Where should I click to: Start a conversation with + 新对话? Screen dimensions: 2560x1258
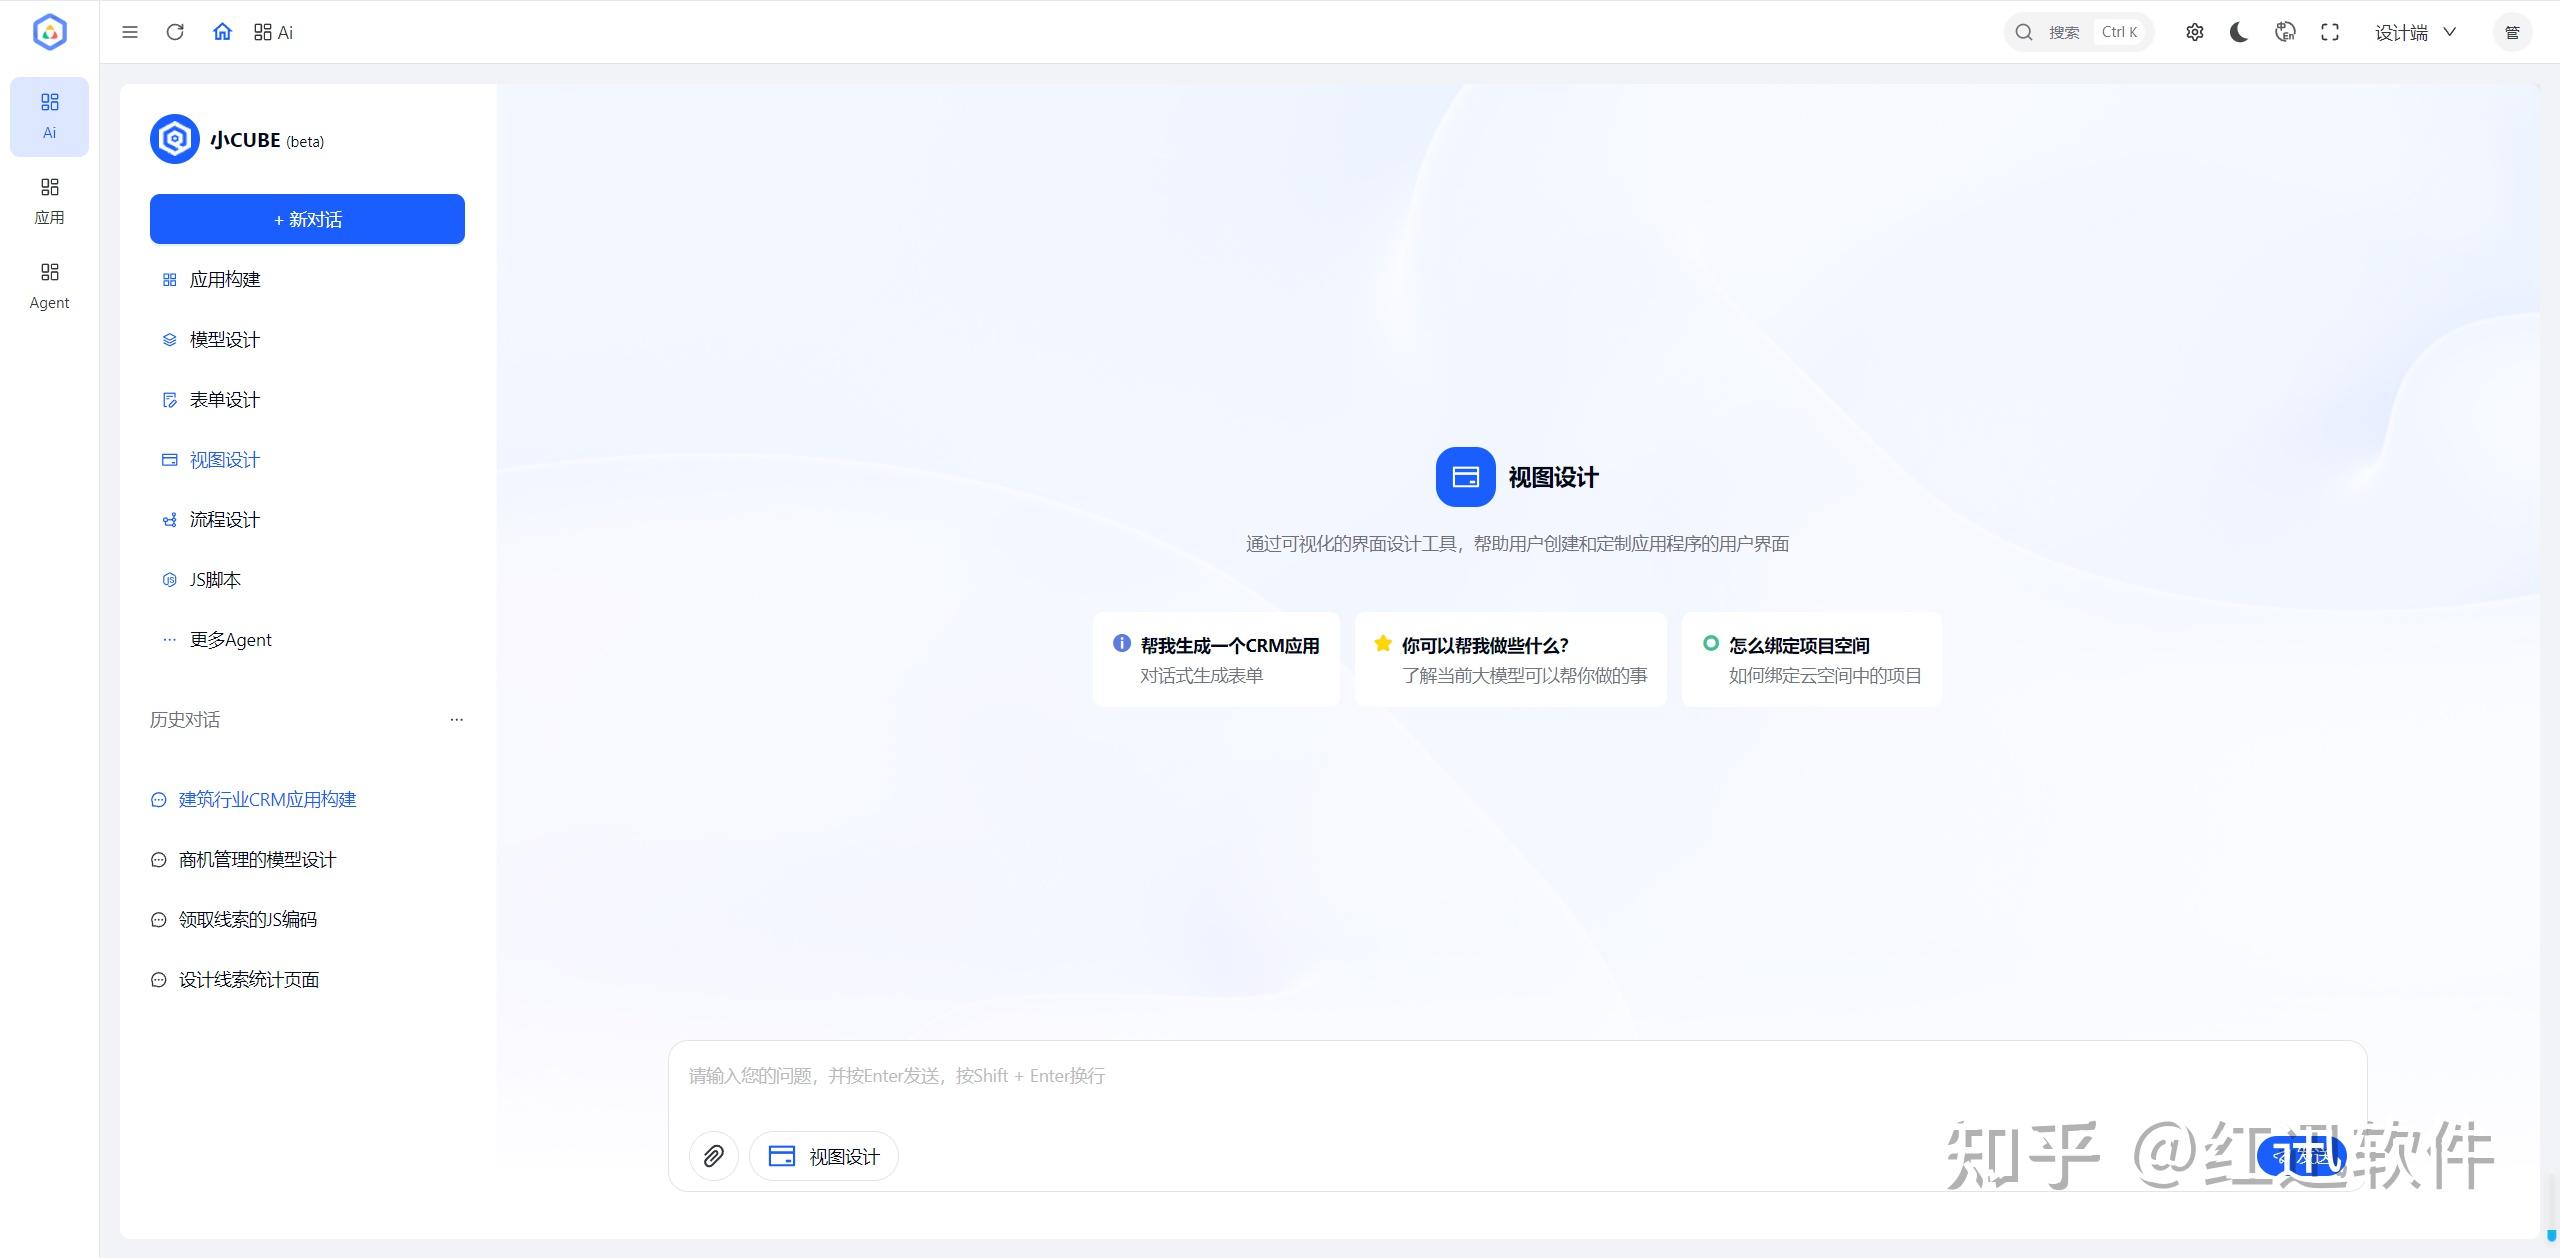[x=307, y=219]
